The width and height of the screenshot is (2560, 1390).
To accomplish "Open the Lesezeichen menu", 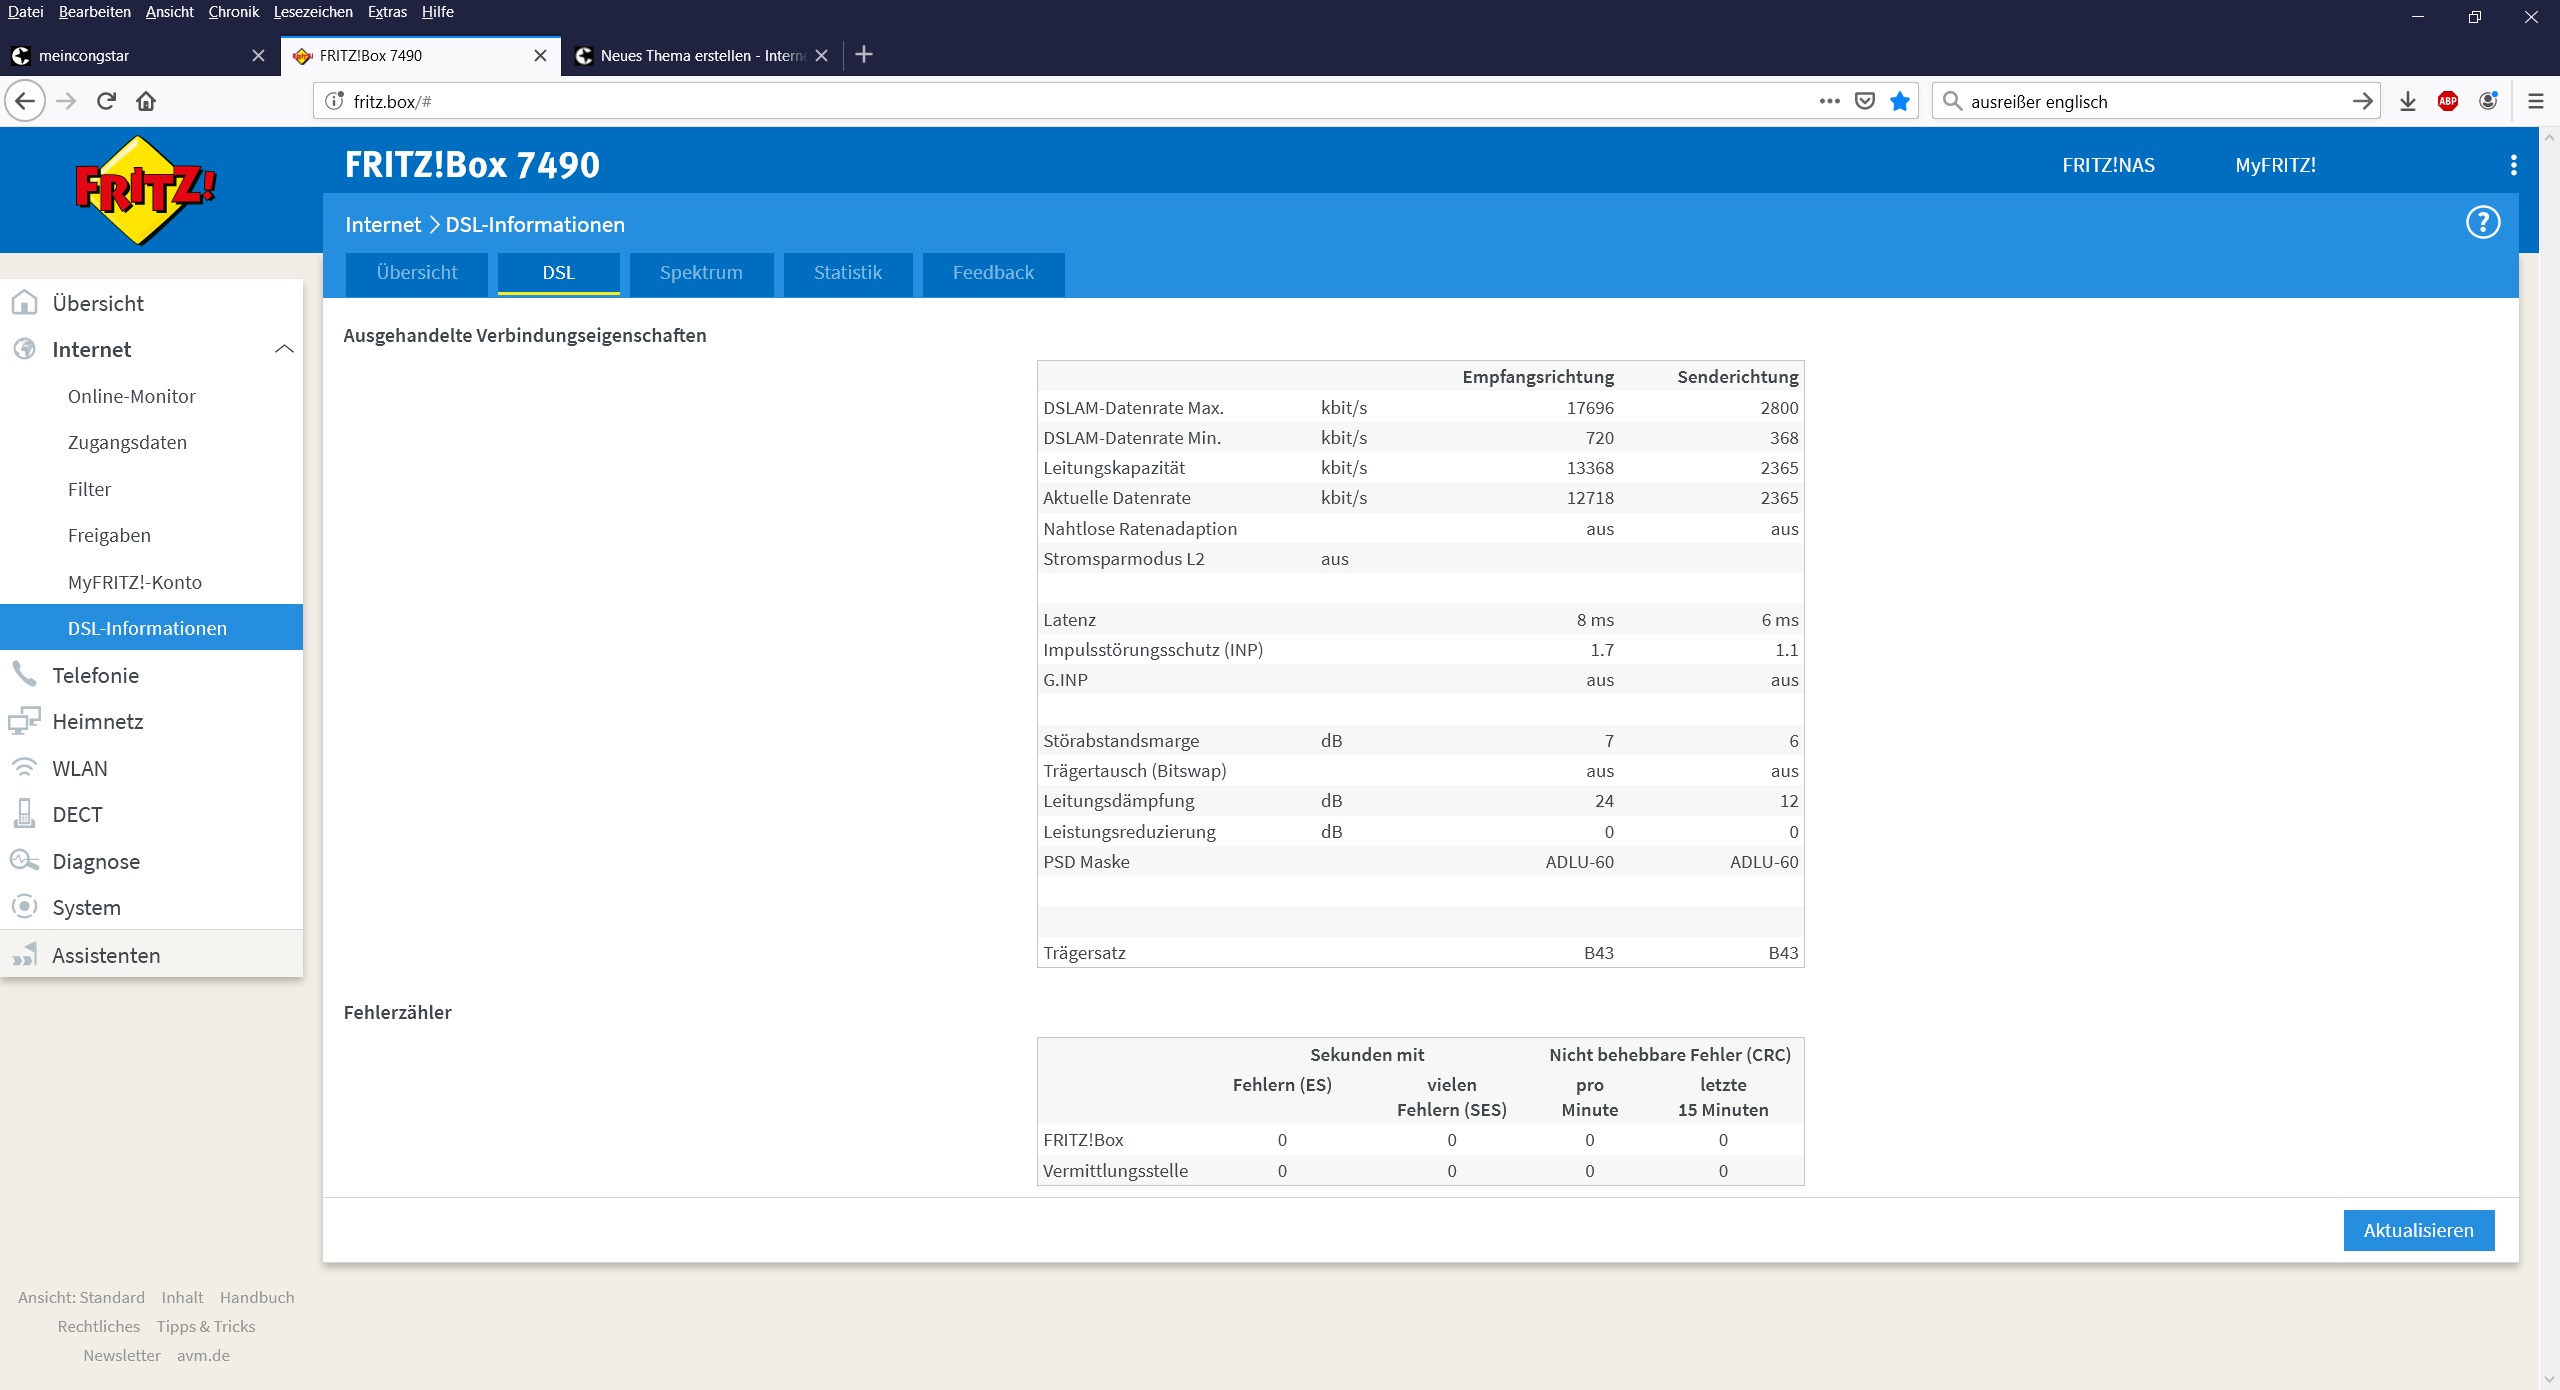I will (x=313, y=12).
